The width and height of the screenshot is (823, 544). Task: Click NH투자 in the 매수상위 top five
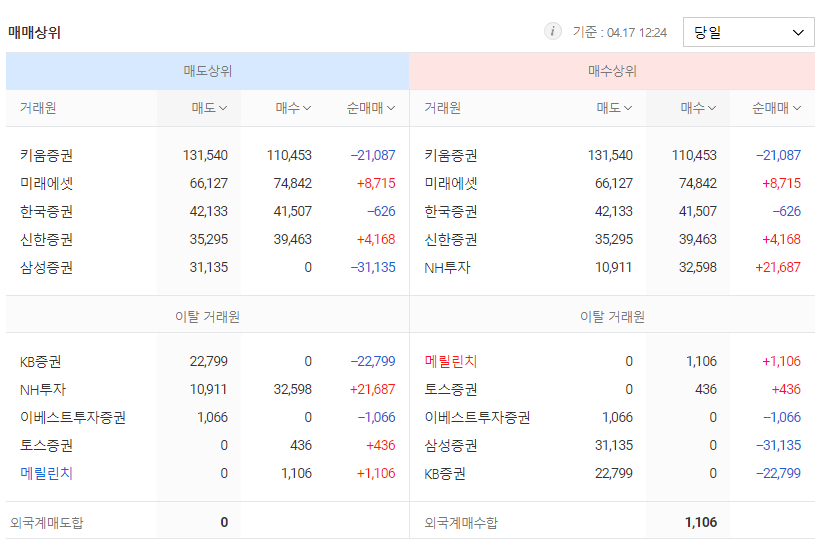coord(447,267)
